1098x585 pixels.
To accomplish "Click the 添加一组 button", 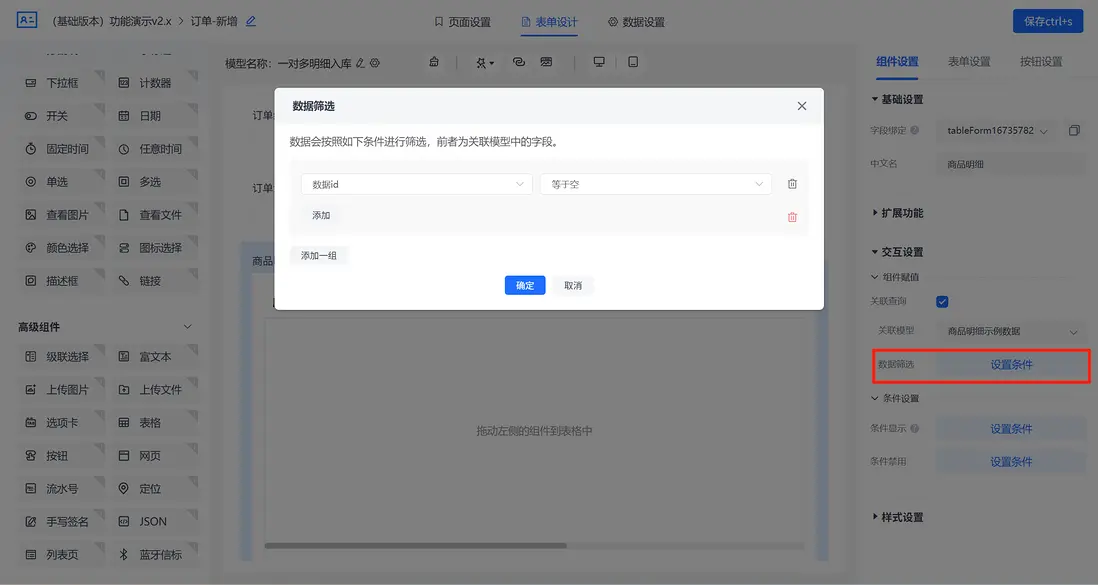I will [320, 255].
